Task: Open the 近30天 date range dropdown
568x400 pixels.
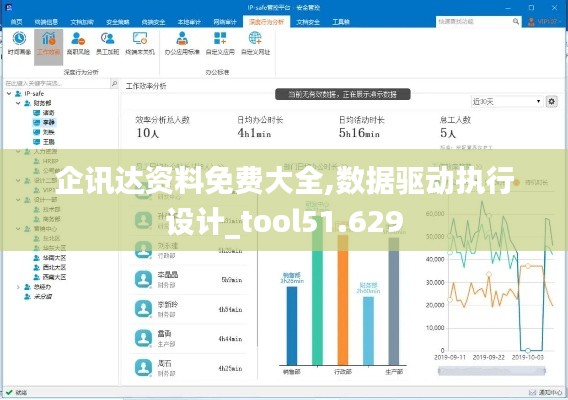Action: point(506,101)
